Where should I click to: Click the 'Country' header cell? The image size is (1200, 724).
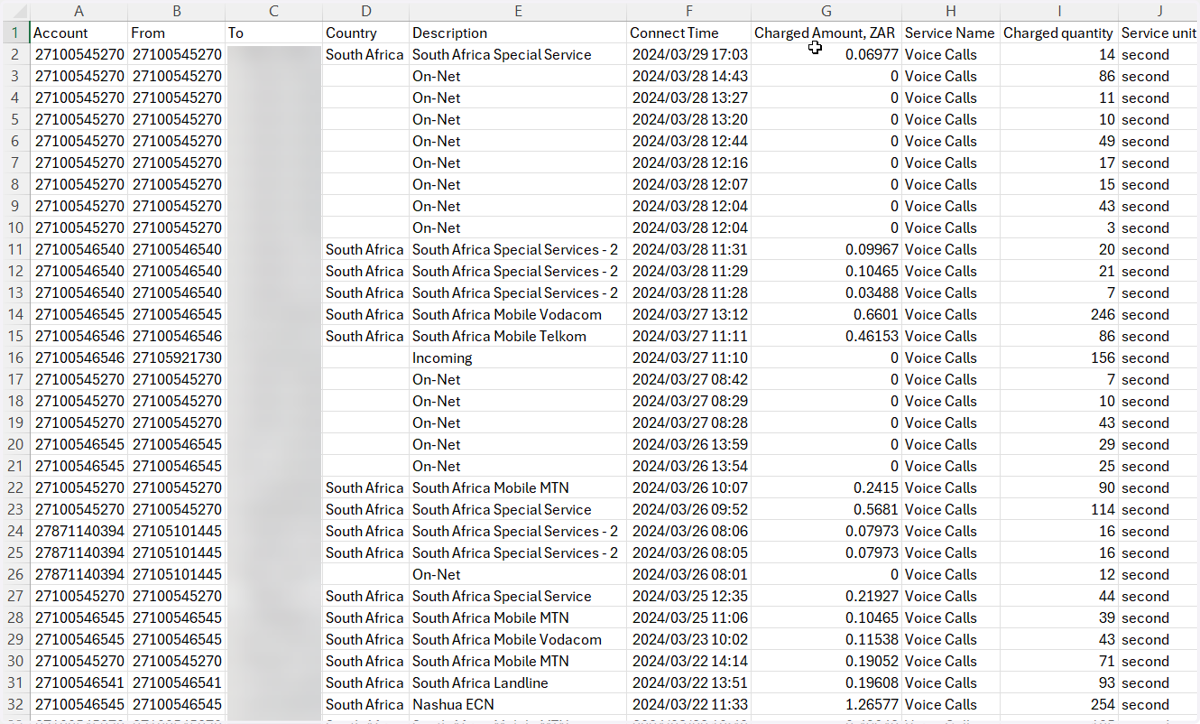(x=365, y=32)
